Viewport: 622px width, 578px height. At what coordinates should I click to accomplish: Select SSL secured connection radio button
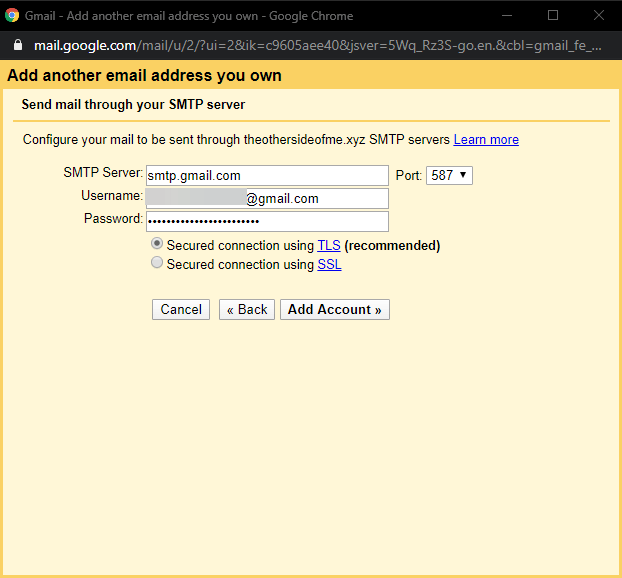(157, 263)
